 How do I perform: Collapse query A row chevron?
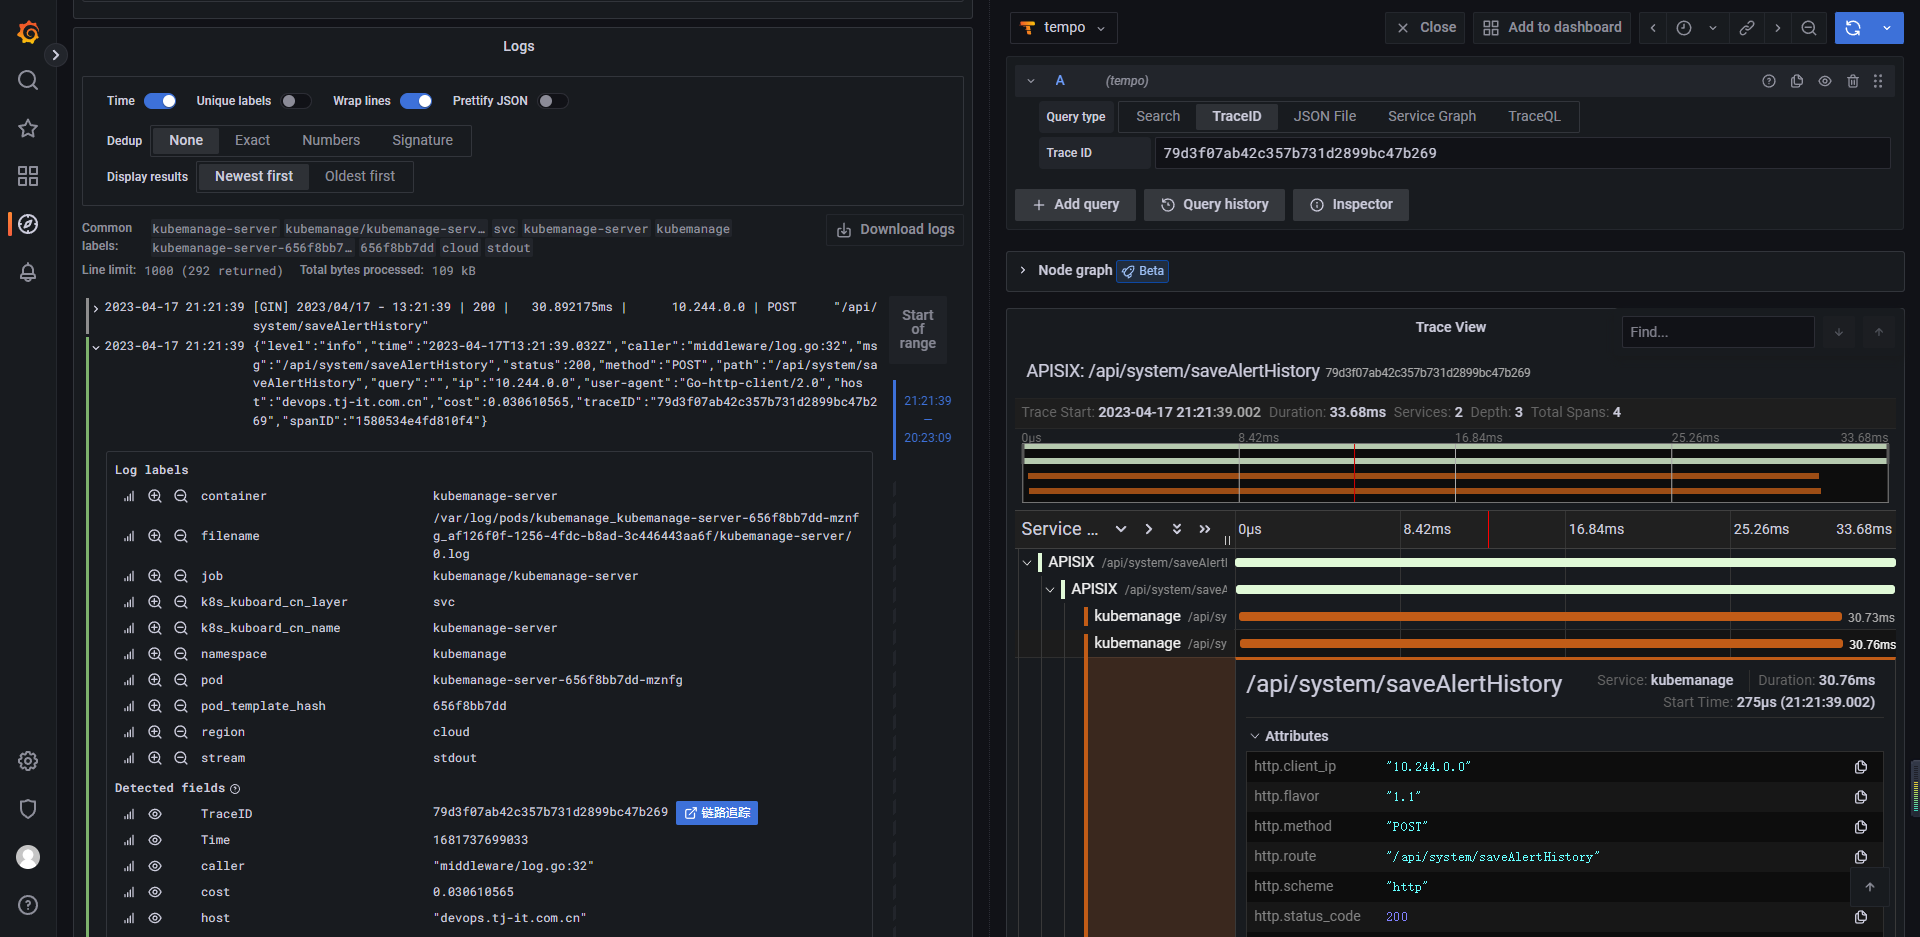pyautogui.click(x=1031, y=81)
